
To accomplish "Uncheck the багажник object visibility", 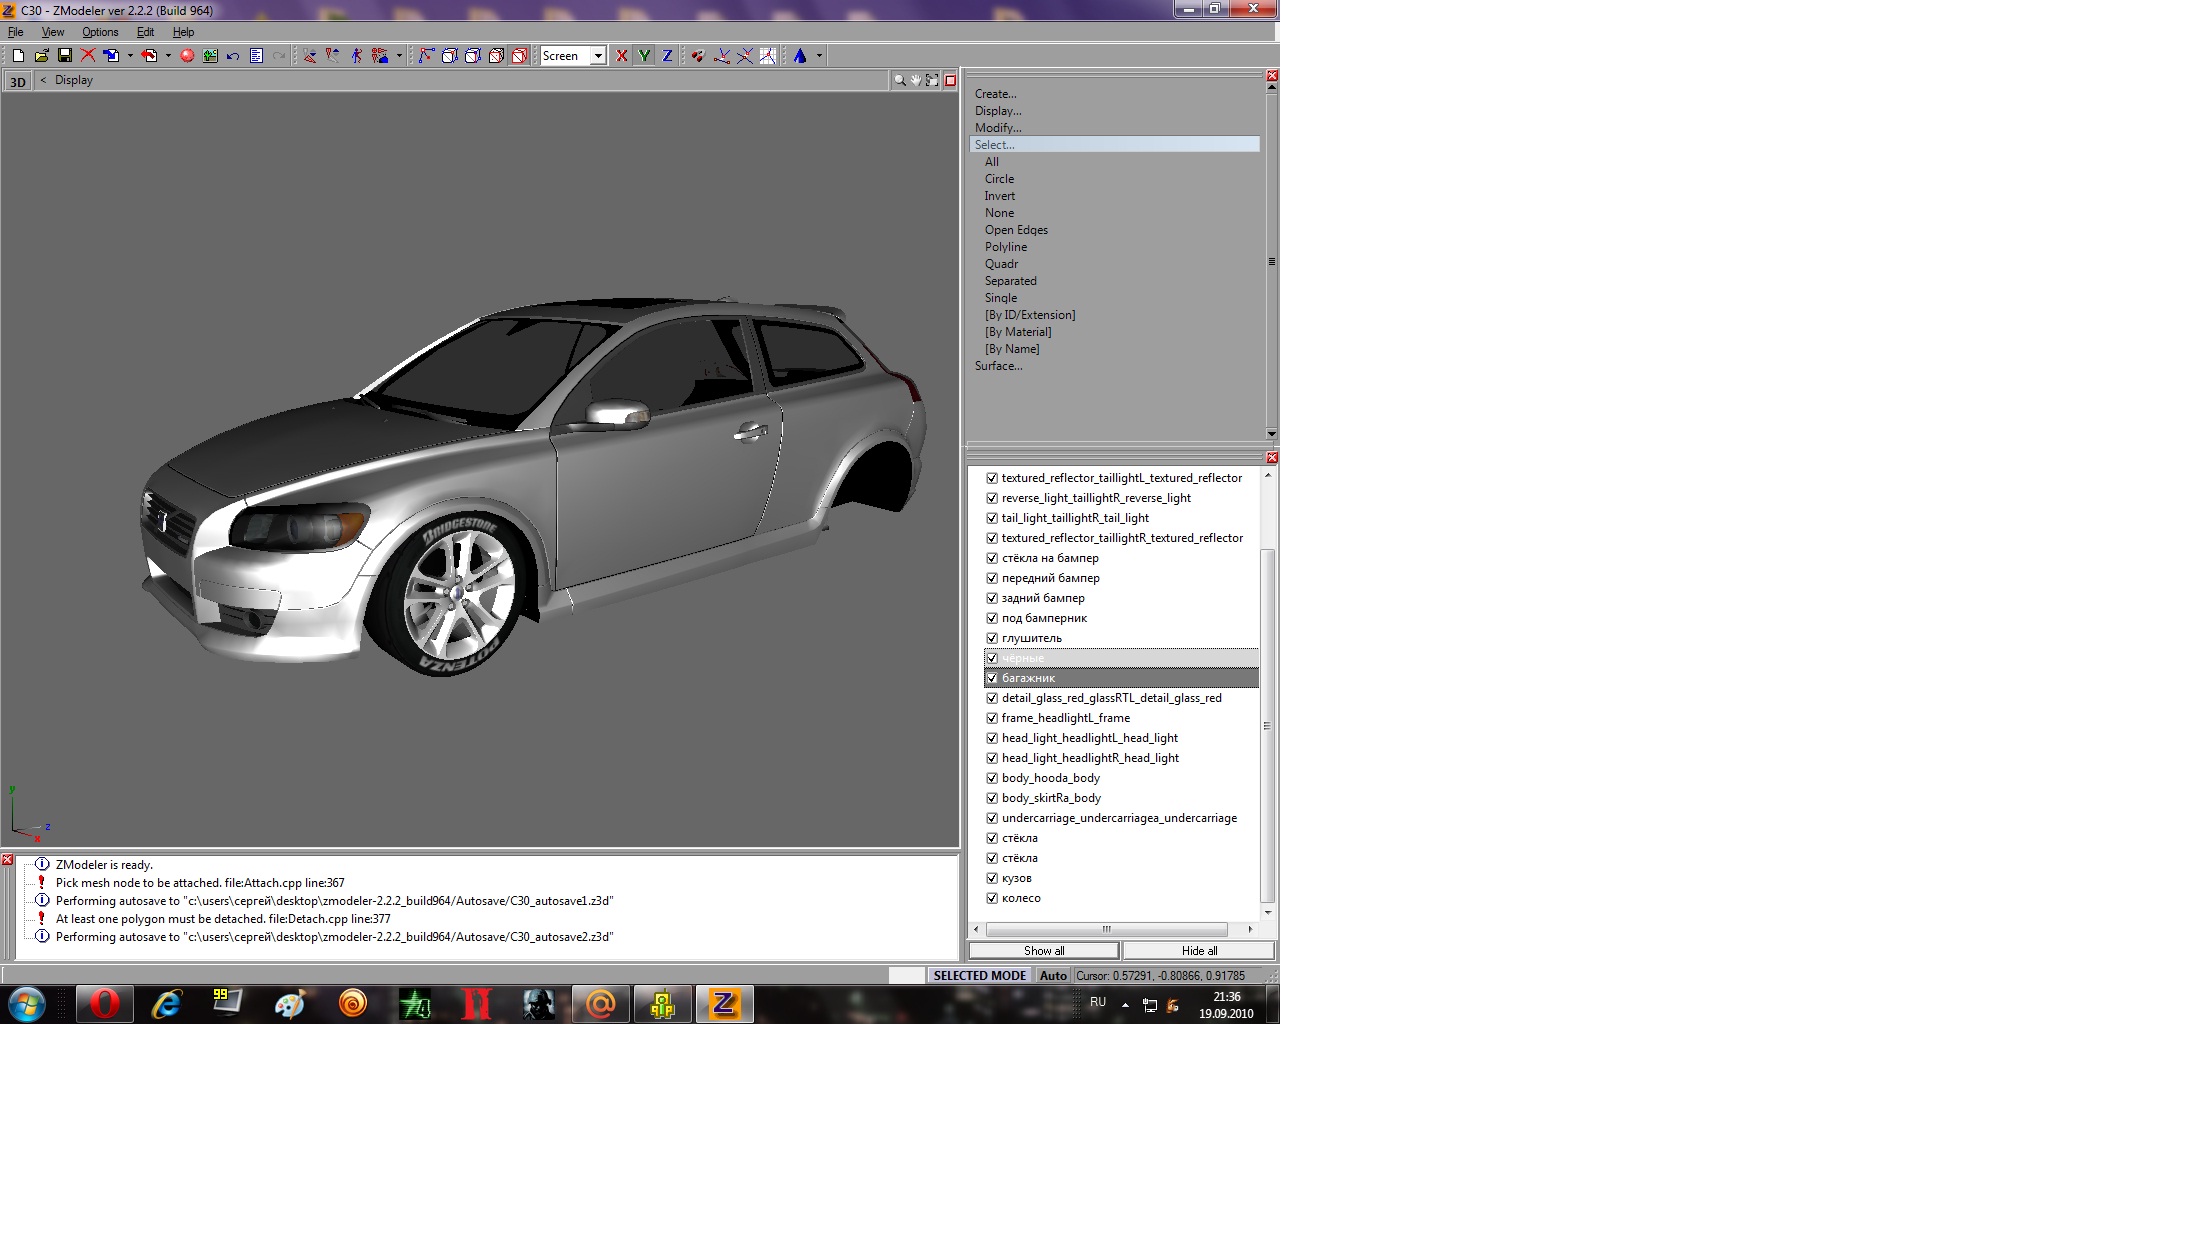I will (x=992, y=678).
